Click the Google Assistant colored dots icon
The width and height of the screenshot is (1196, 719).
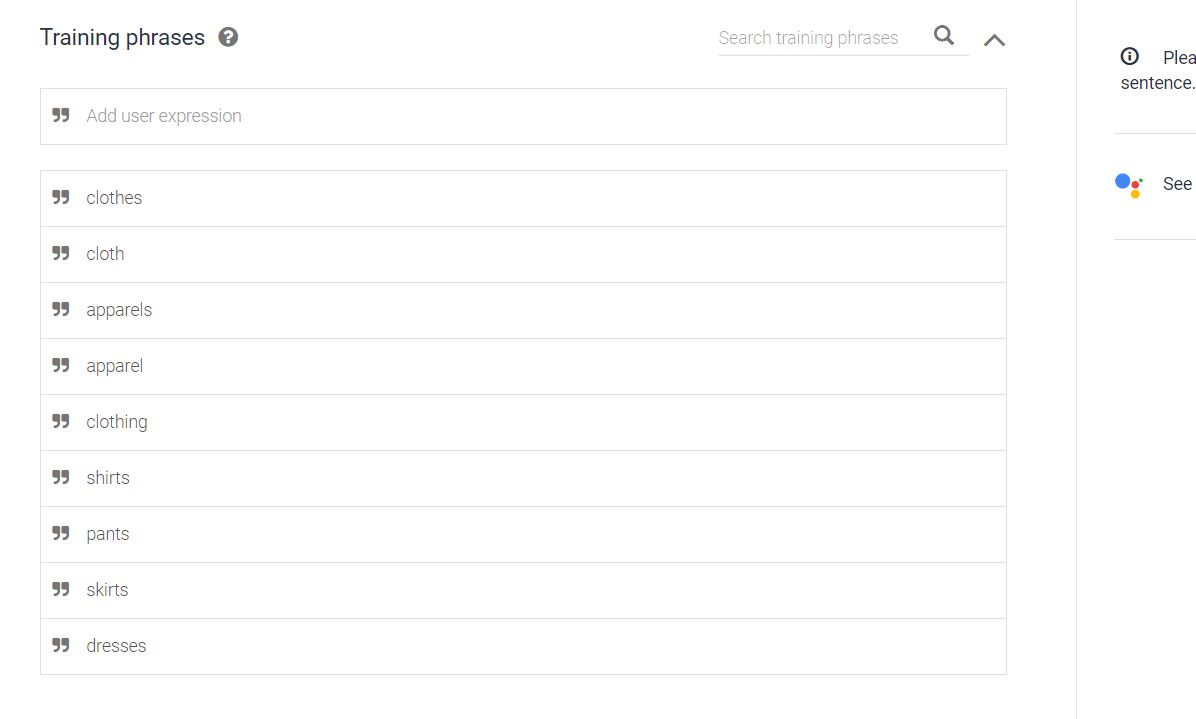(x=1129, y=185)
